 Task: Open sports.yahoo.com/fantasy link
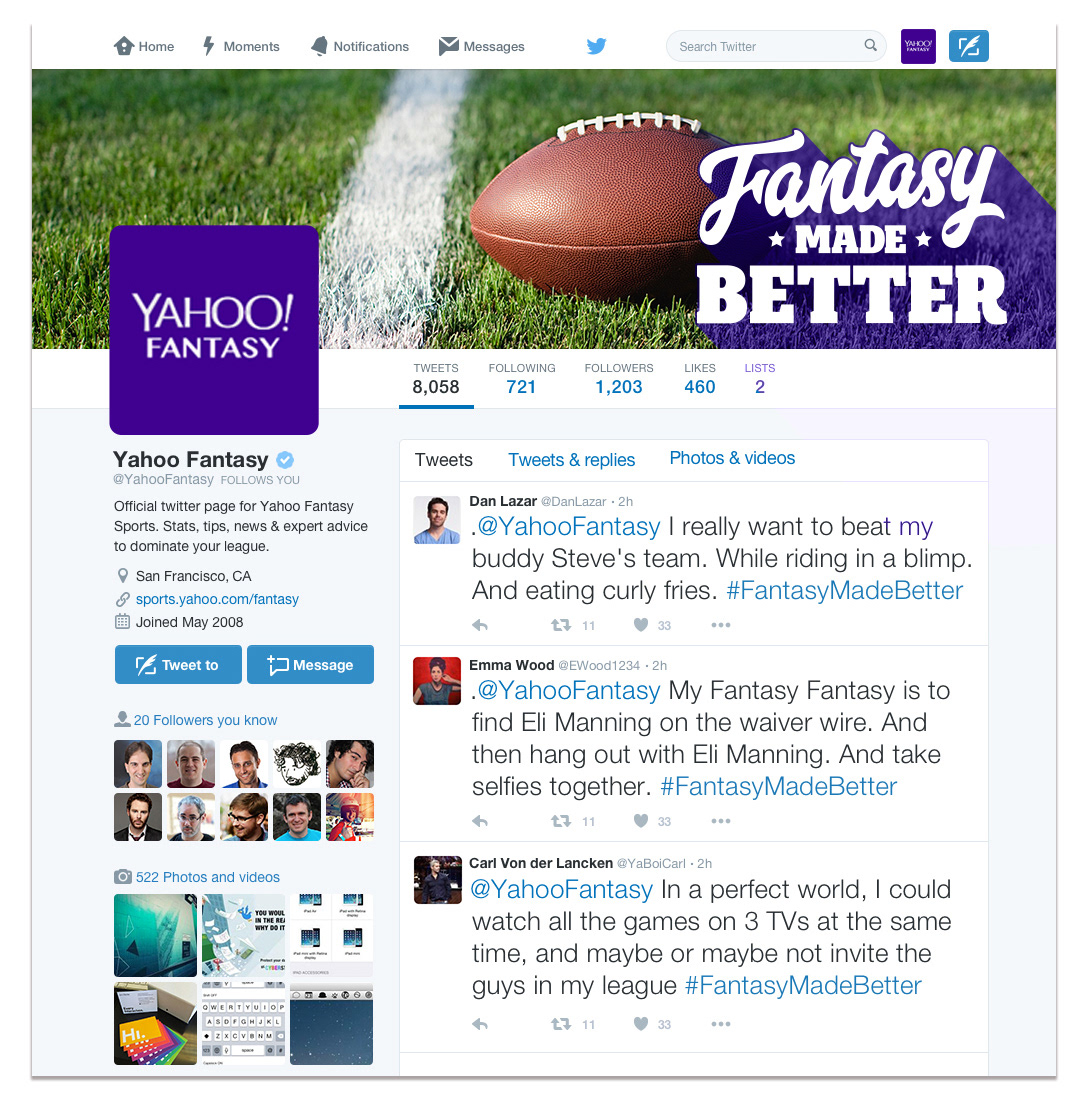click(x=217, y=599)
